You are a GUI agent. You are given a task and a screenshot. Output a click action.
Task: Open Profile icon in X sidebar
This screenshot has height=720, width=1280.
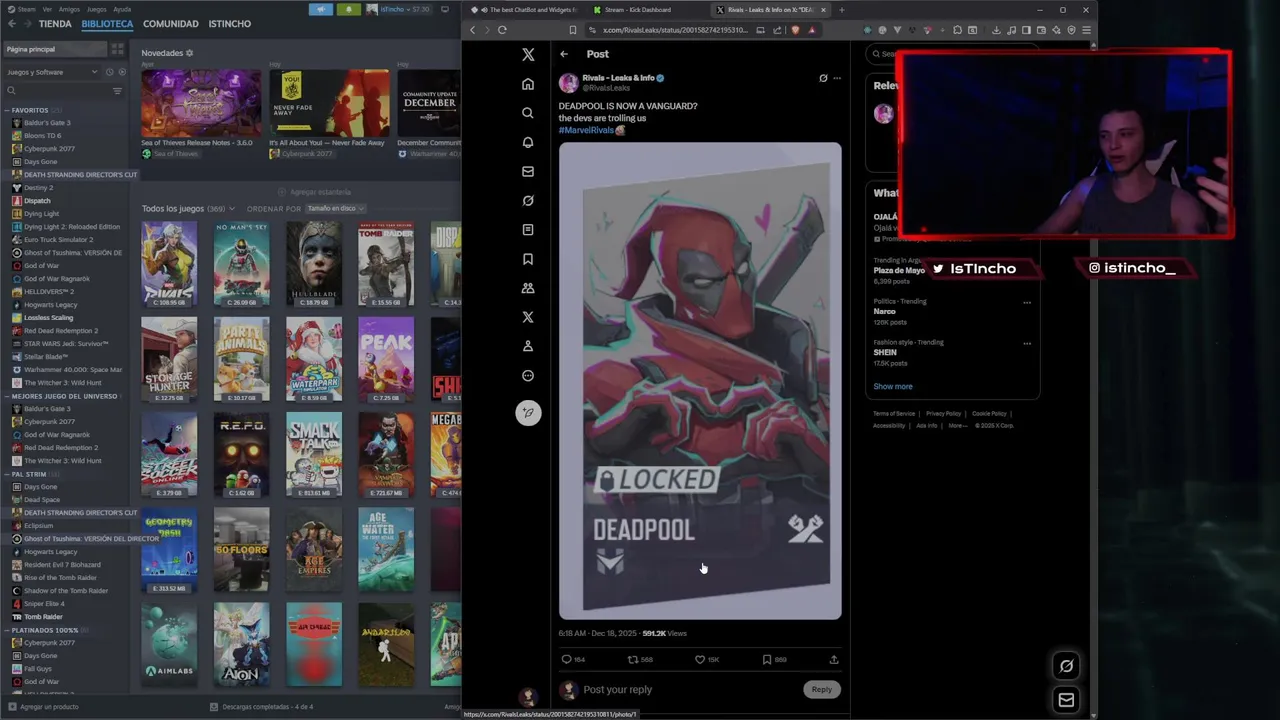click(528, 346)
